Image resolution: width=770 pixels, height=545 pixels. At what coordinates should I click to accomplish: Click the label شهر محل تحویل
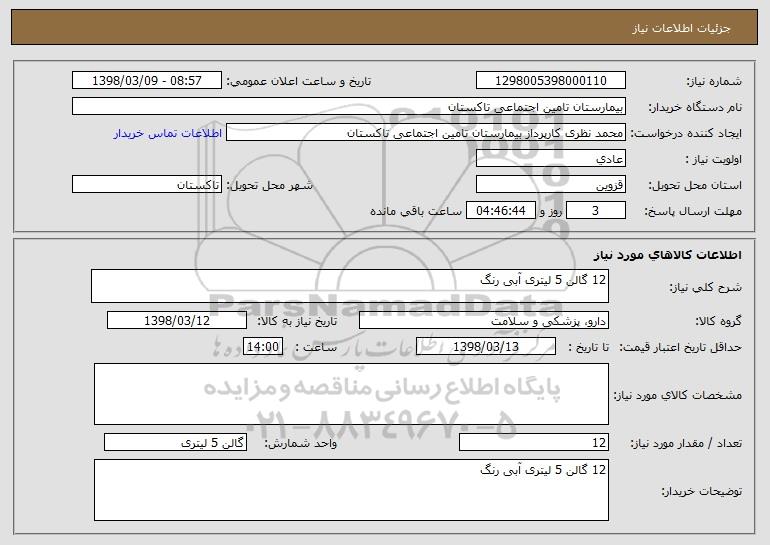(269, 186)
